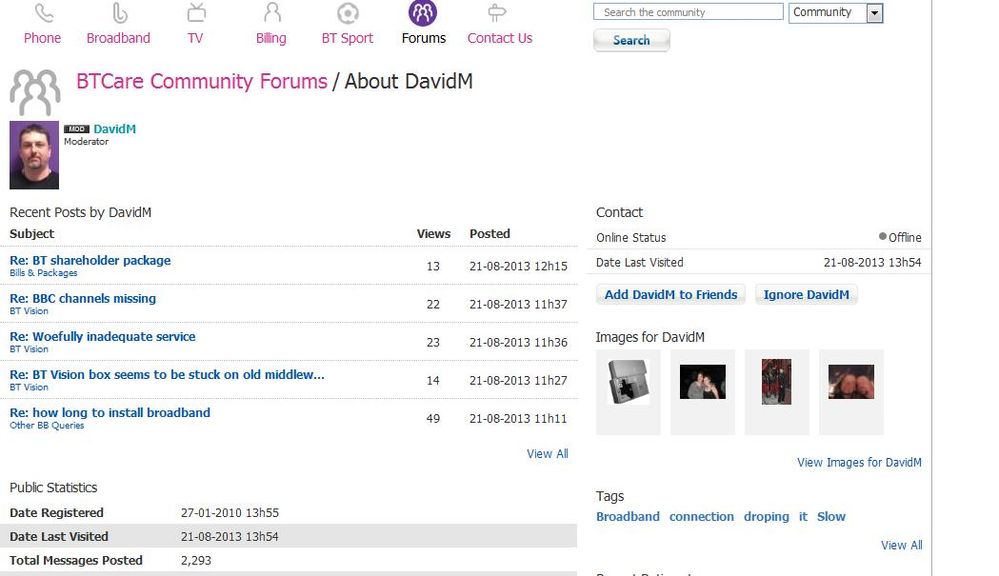Add DavidM to Friends

[670, 294]
